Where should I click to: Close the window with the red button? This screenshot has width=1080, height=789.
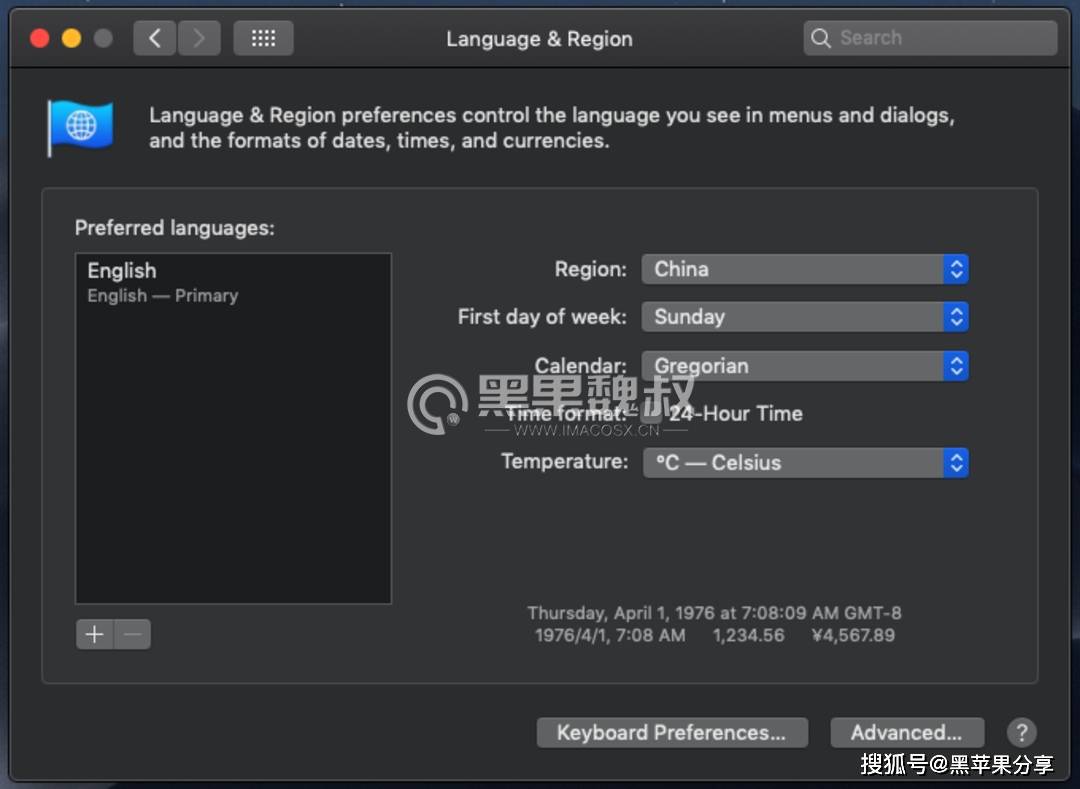[40, 39]
